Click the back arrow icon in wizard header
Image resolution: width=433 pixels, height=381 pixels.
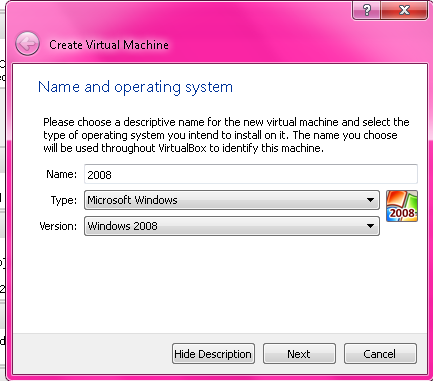click(27, 43)
